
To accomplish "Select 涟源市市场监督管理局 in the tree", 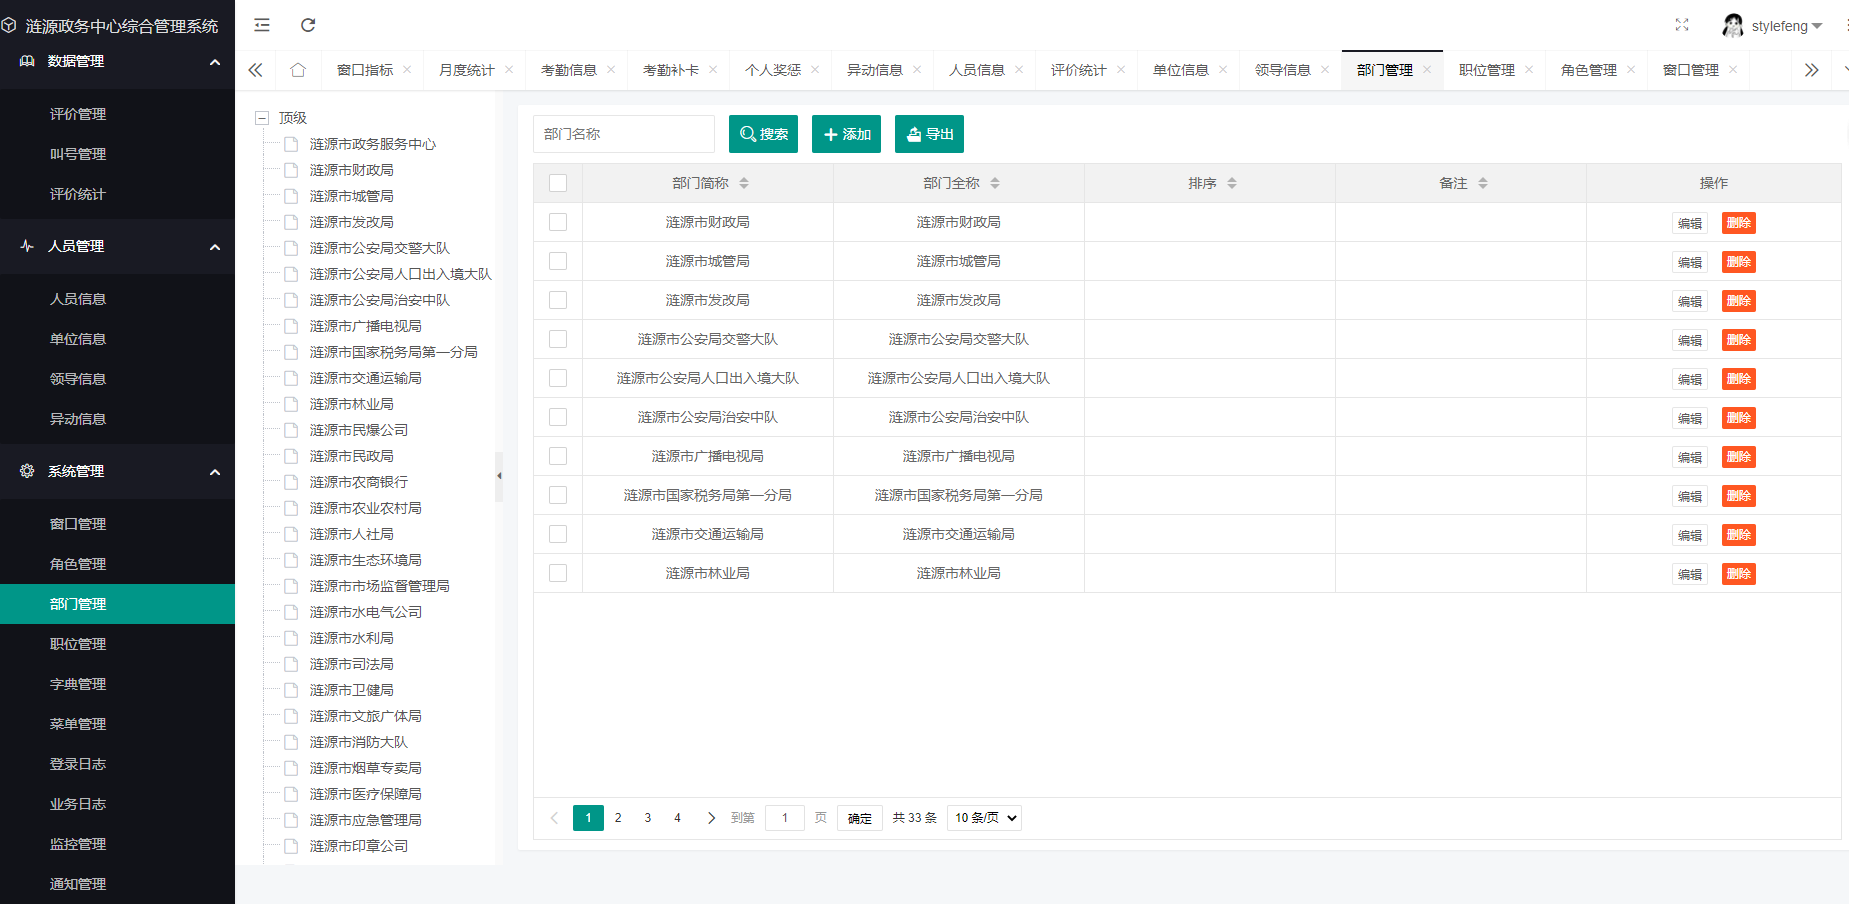I will 379,586.
